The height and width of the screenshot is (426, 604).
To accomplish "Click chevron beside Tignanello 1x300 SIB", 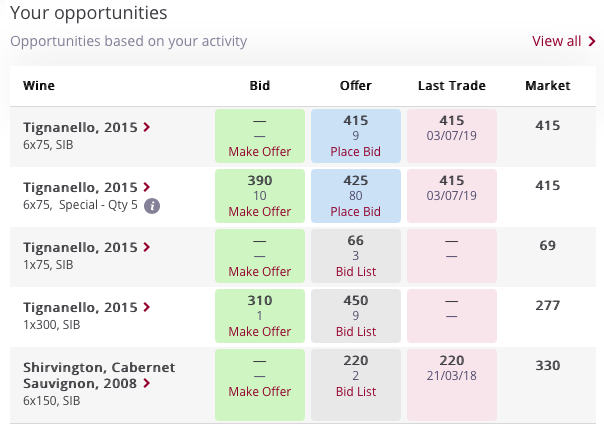I will 147,307.
